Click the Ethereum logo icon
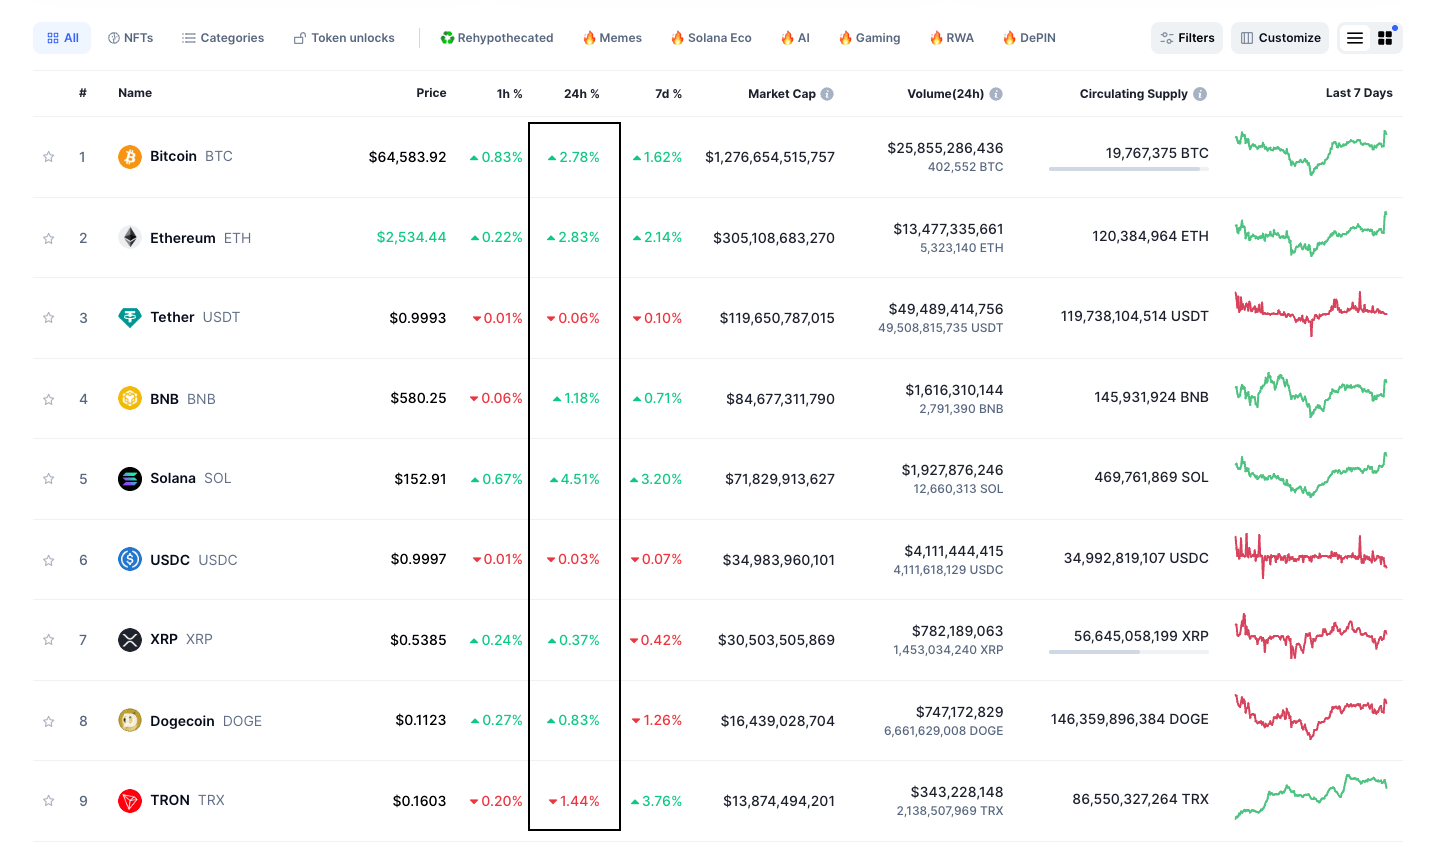The height and width of the screenshot is (842, 1434). point(130,237)
